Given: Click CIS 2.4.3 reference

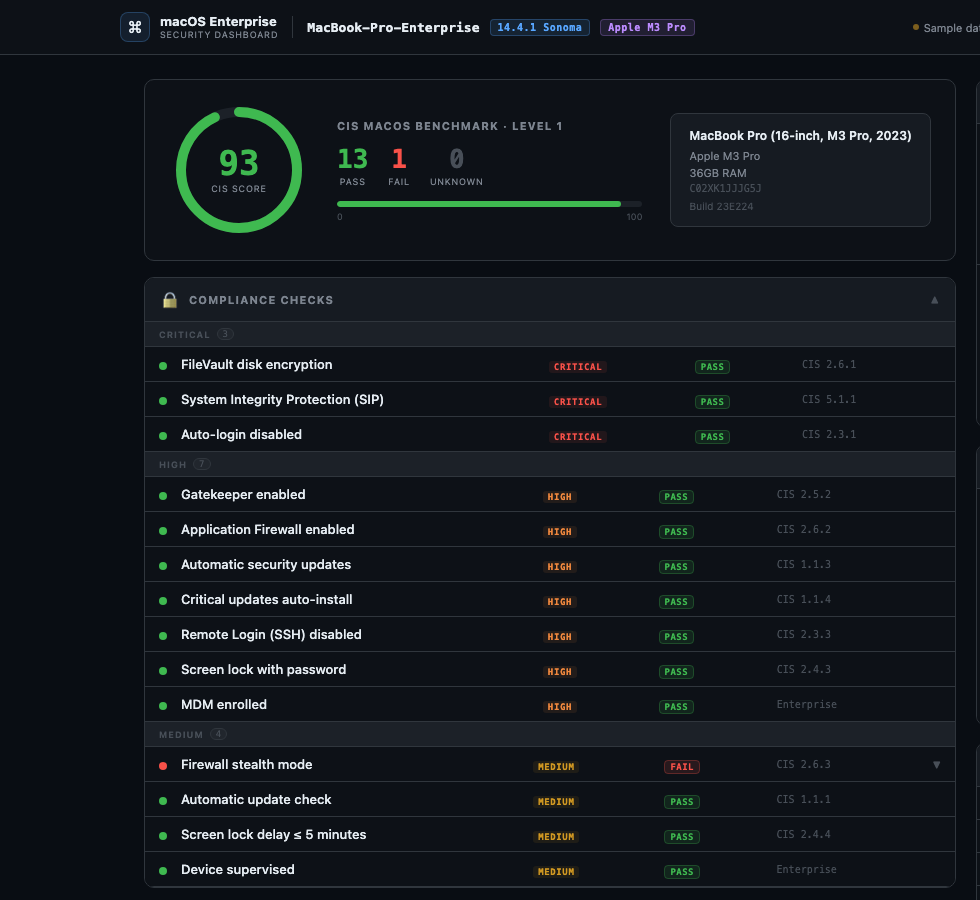Looking at the screenshot, I should (x=804, y=669).
